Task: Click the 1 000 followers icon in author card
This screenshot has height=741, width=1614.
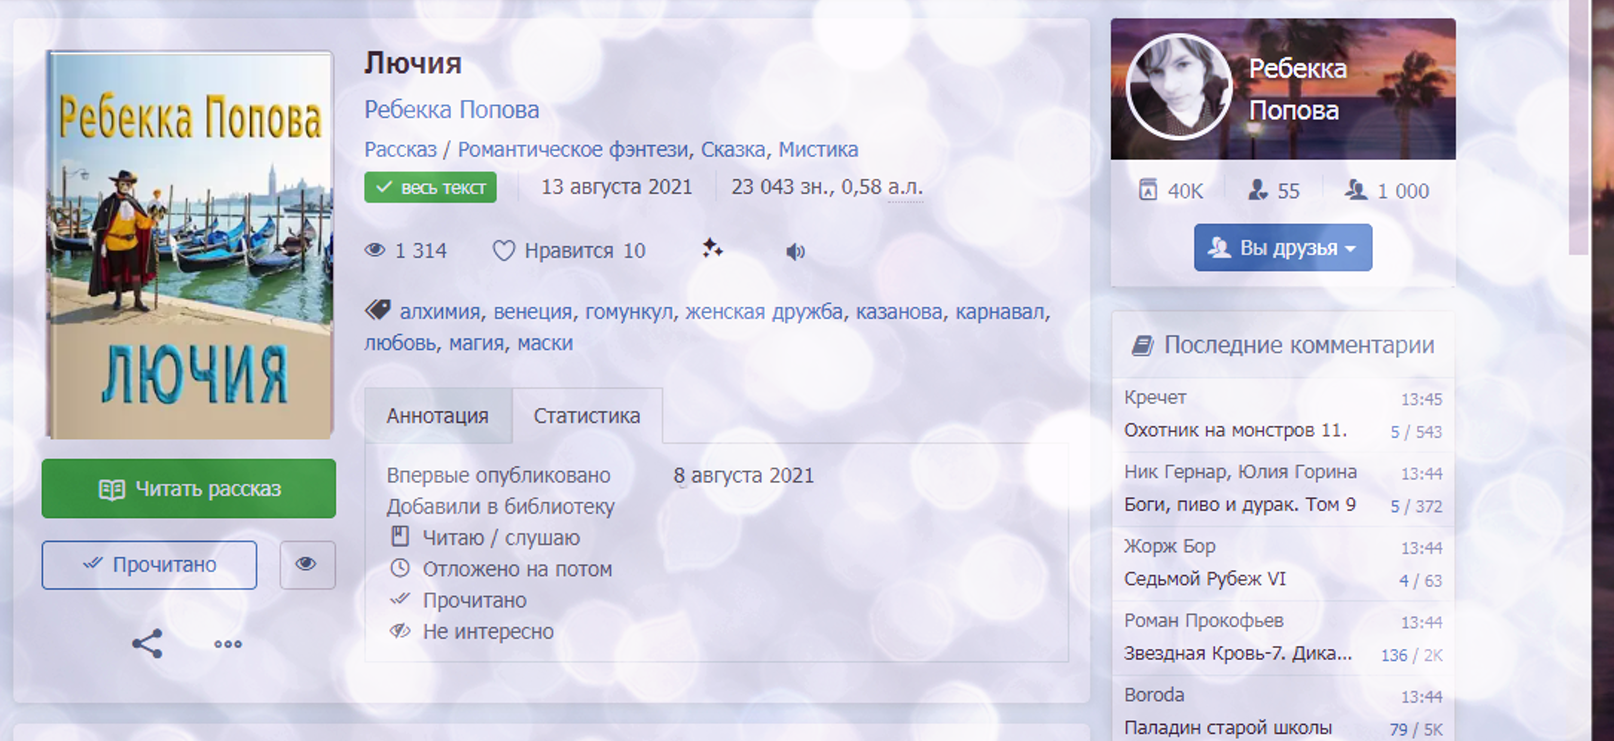Action: [x=1356, y=190]
